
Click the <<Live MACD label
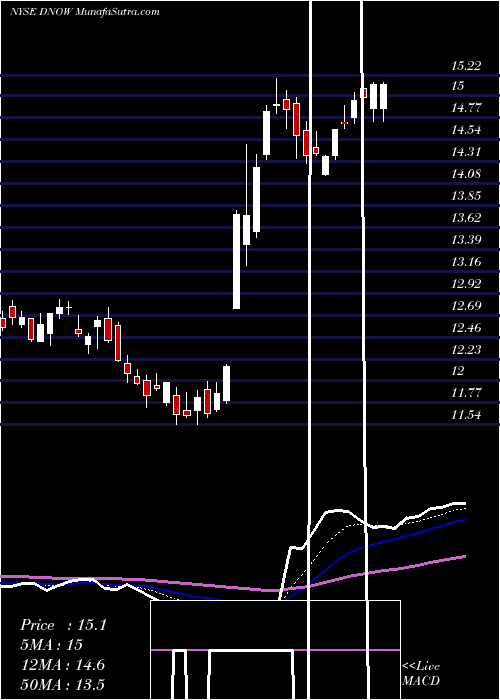421,674
